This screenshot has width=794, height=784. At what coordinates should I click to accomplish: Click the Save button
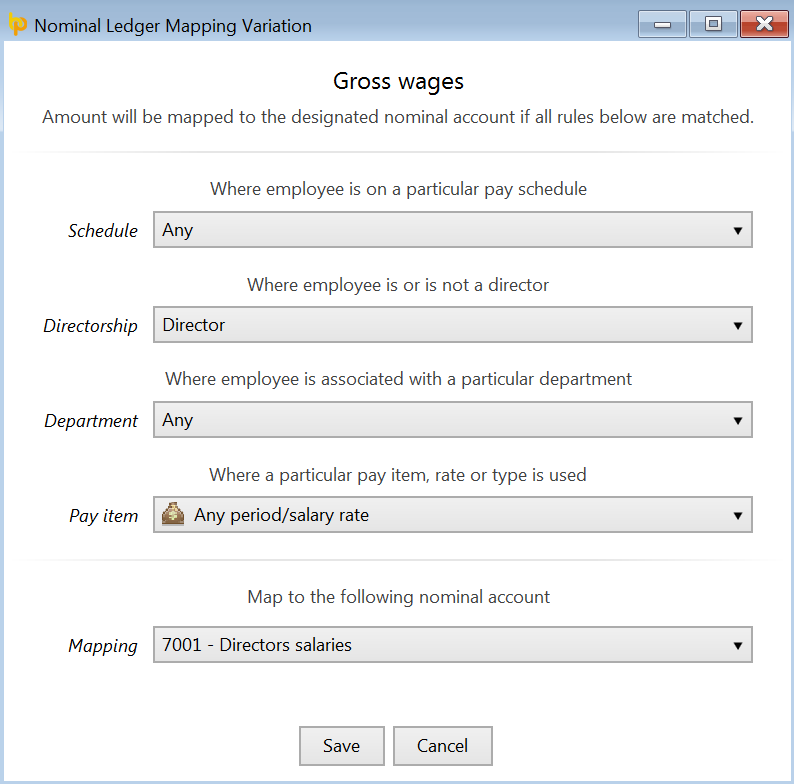tap(342, 746)
